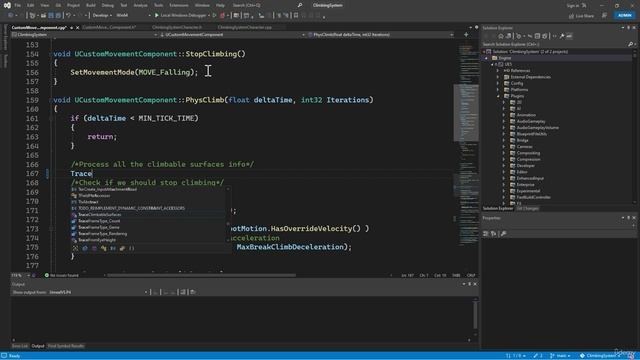Click the Undo icon in the toolbar
This screenshot has width=640, height=360.
point(69,16)
